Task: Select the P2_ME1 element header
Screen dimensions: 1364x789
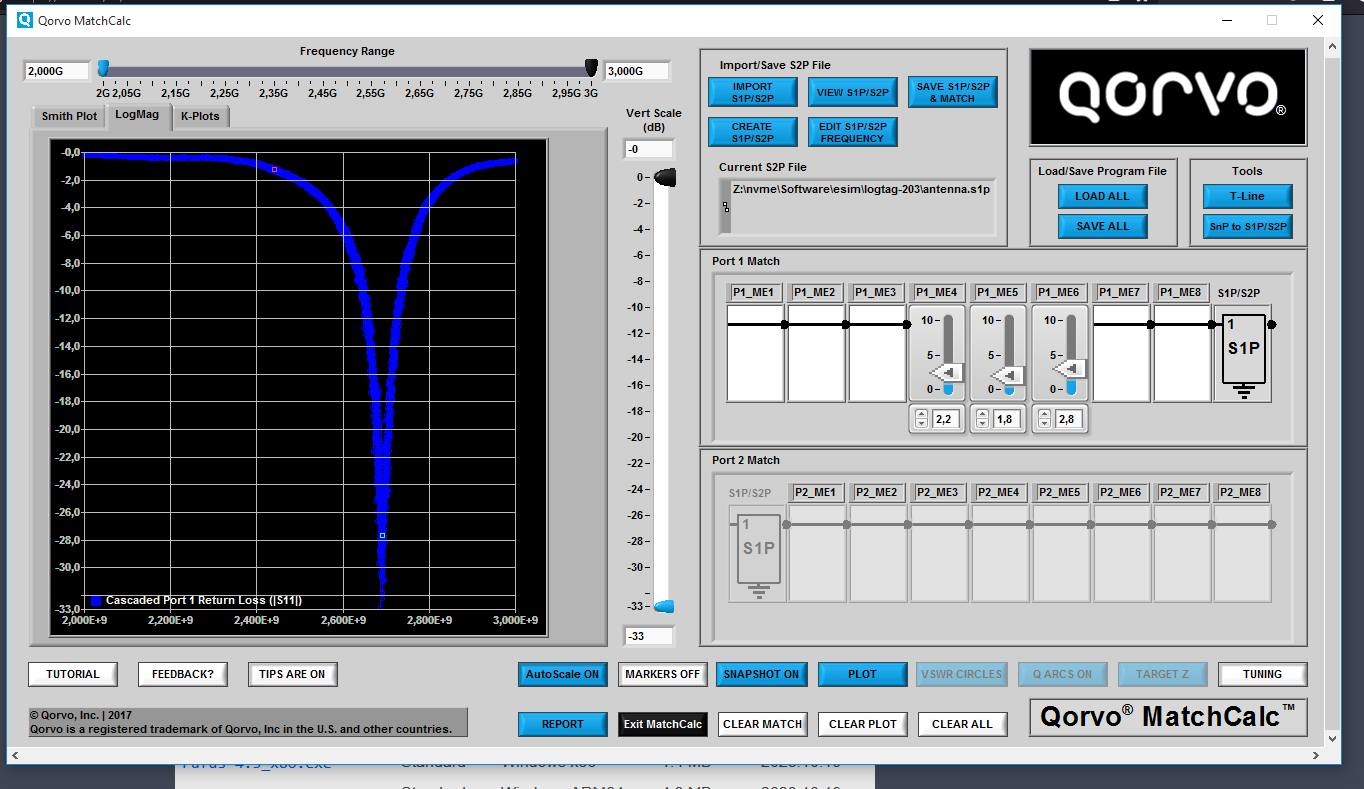Action: (816, 492)
